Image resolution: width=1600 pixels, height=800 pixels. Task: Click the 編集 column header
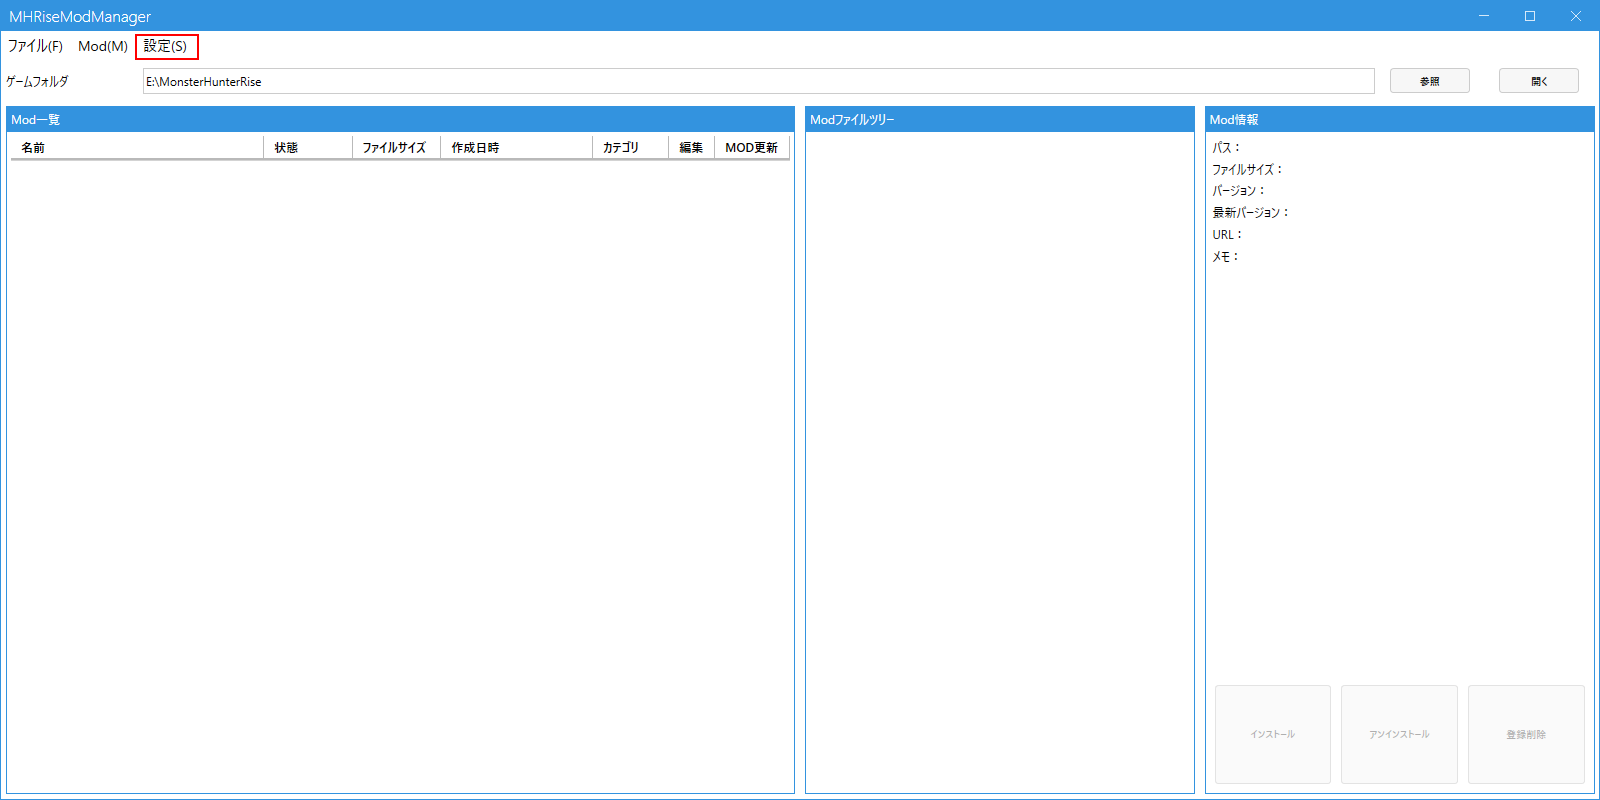(x=691, y=147)
